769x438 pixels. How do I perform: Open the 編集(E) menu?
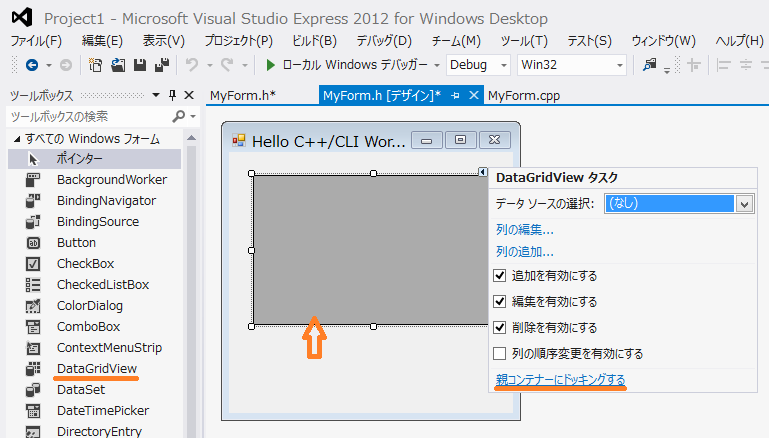[102, 41]
